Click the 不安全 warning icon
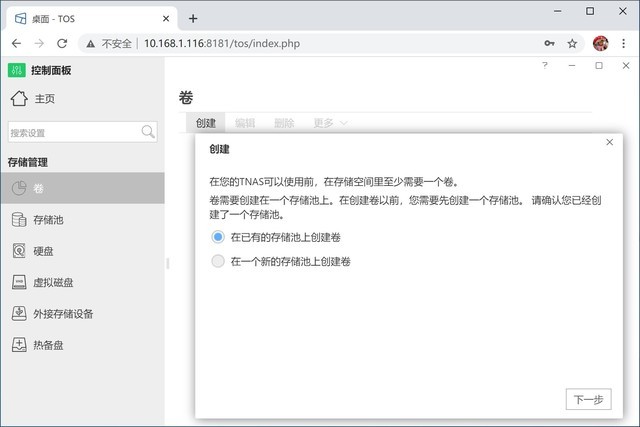The height and width of the screenshot is (427, 640). pos(91,44)
